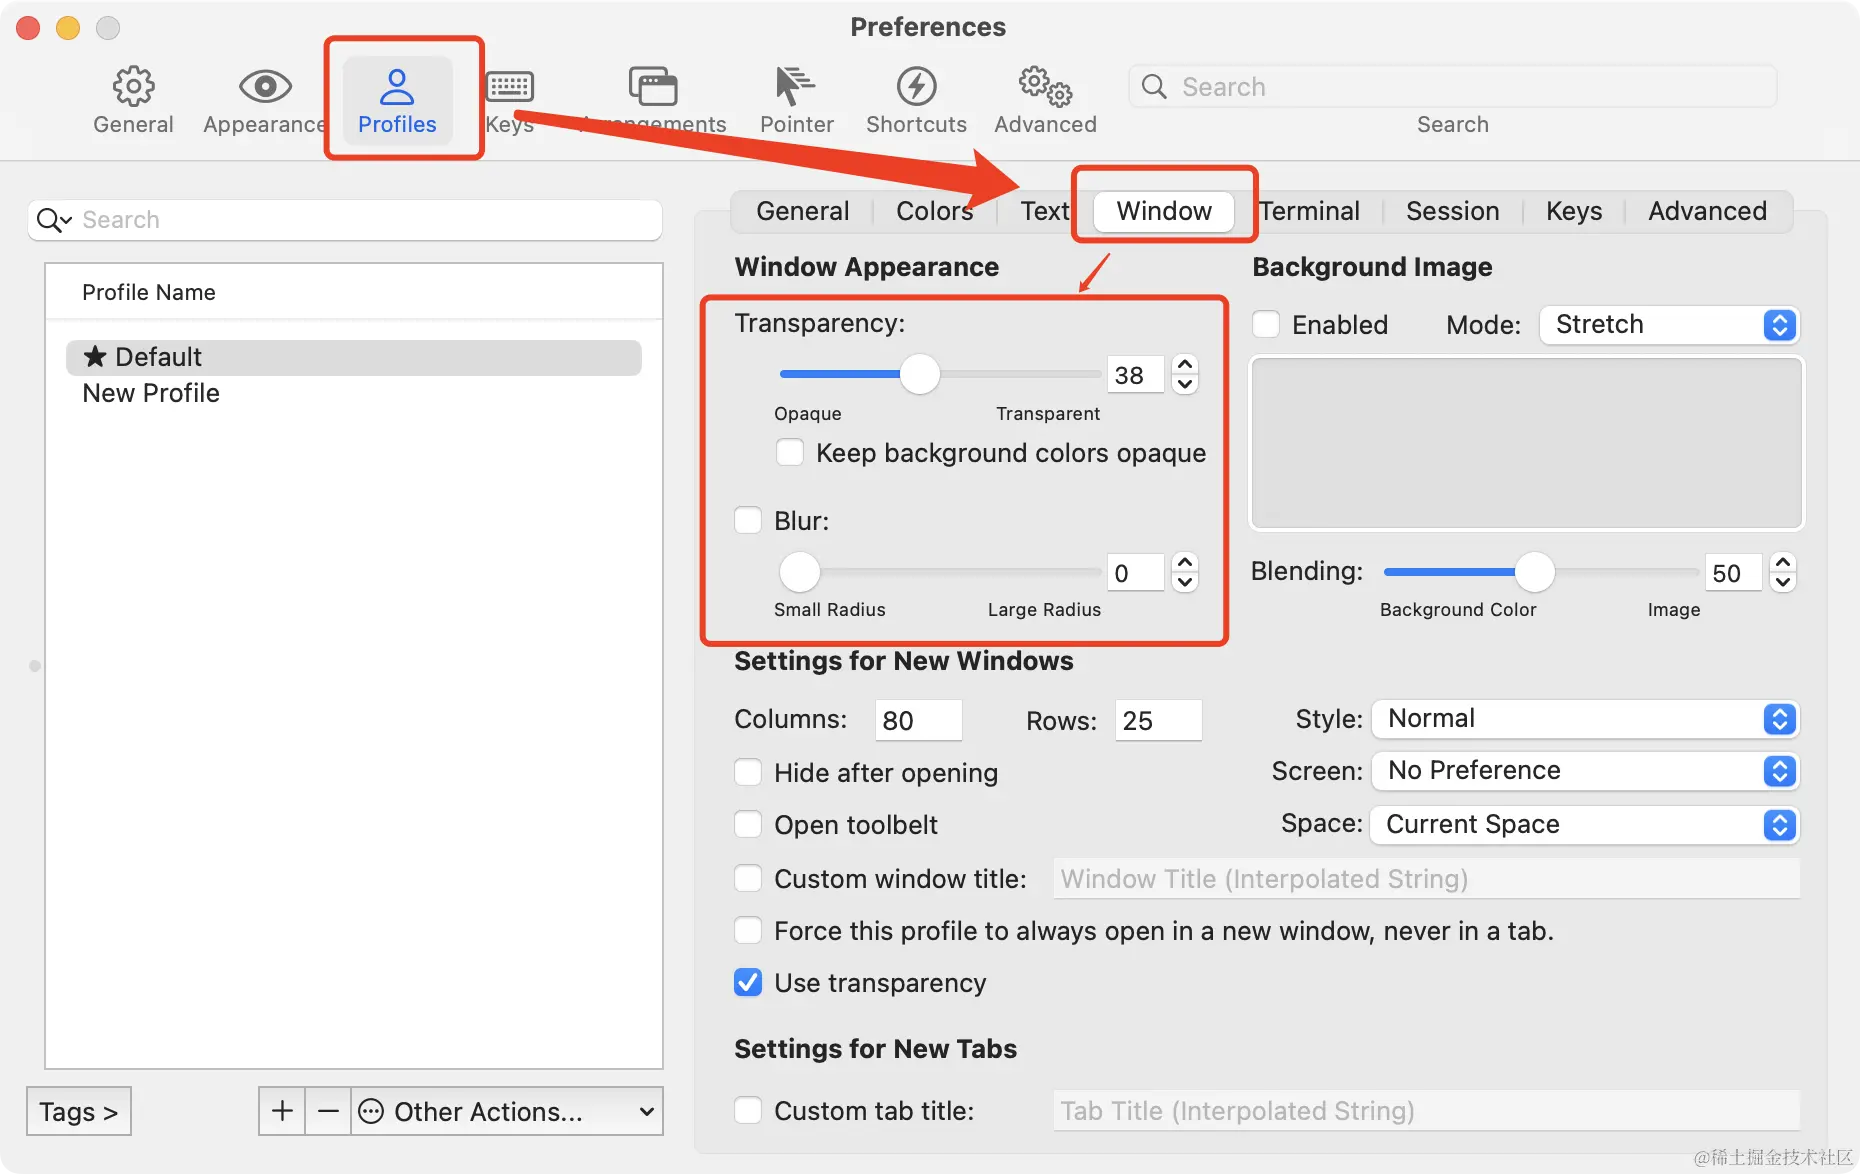Switch to the Keys profile tab
Screen dimensions: 1860x1174
click(1574, 211)
